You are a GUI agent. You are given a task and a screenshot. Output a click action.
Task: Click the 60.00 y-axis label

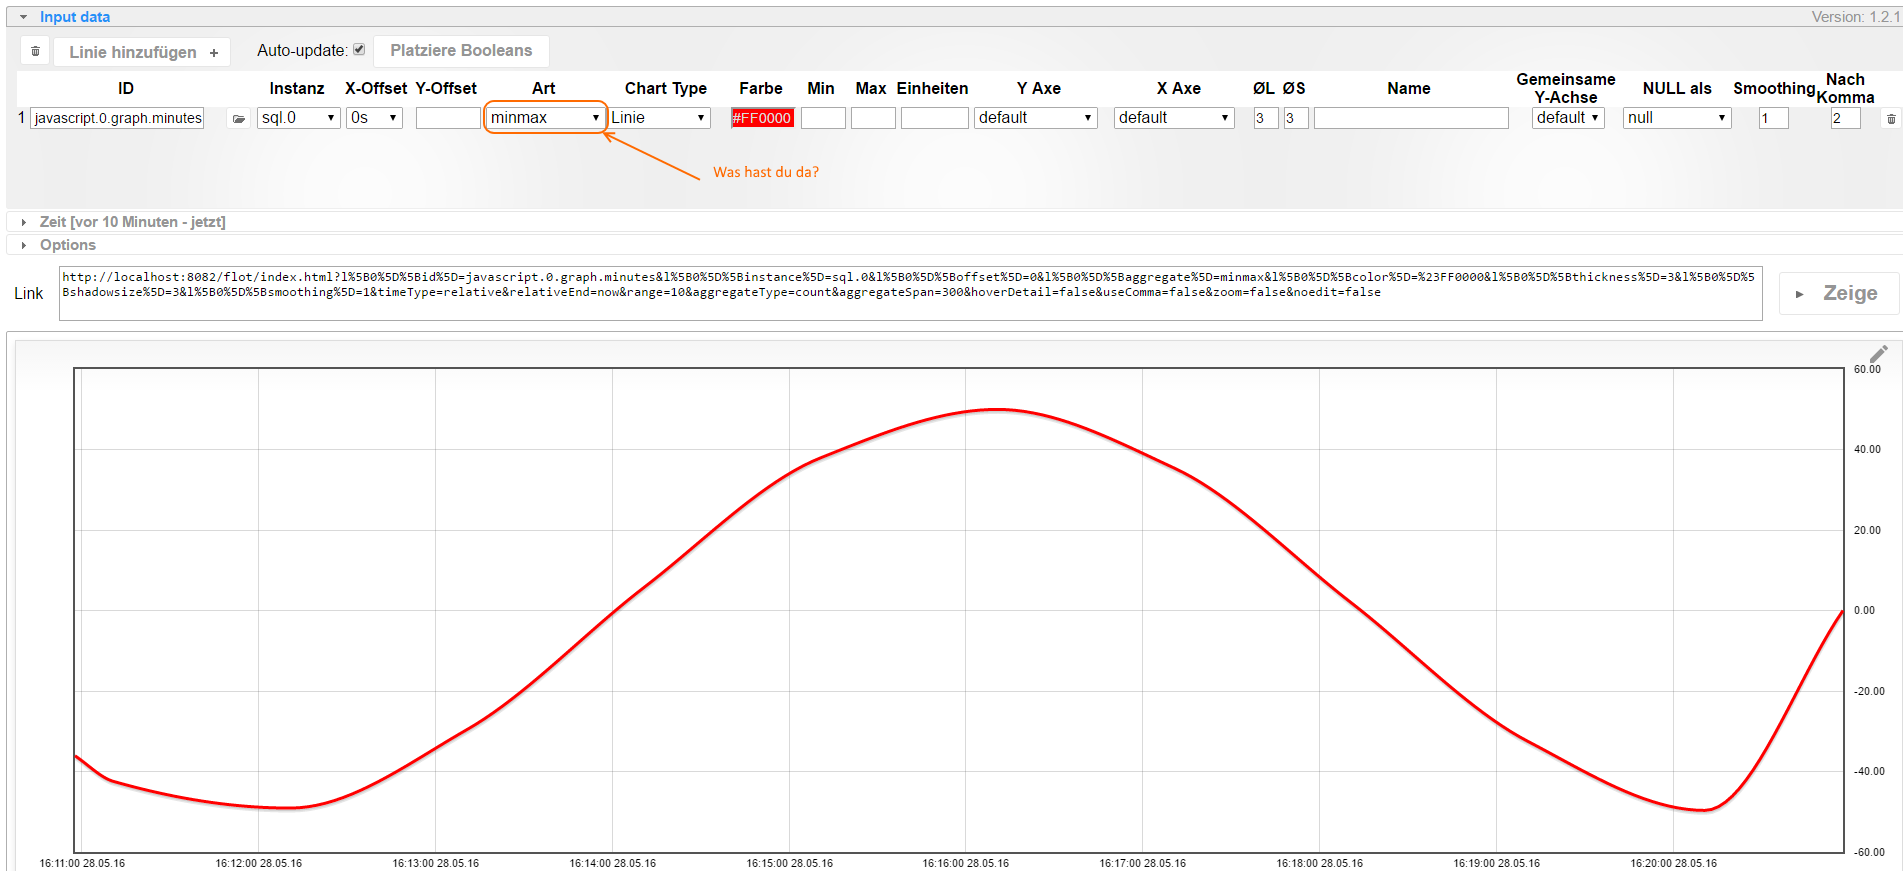click(1867, 369)
